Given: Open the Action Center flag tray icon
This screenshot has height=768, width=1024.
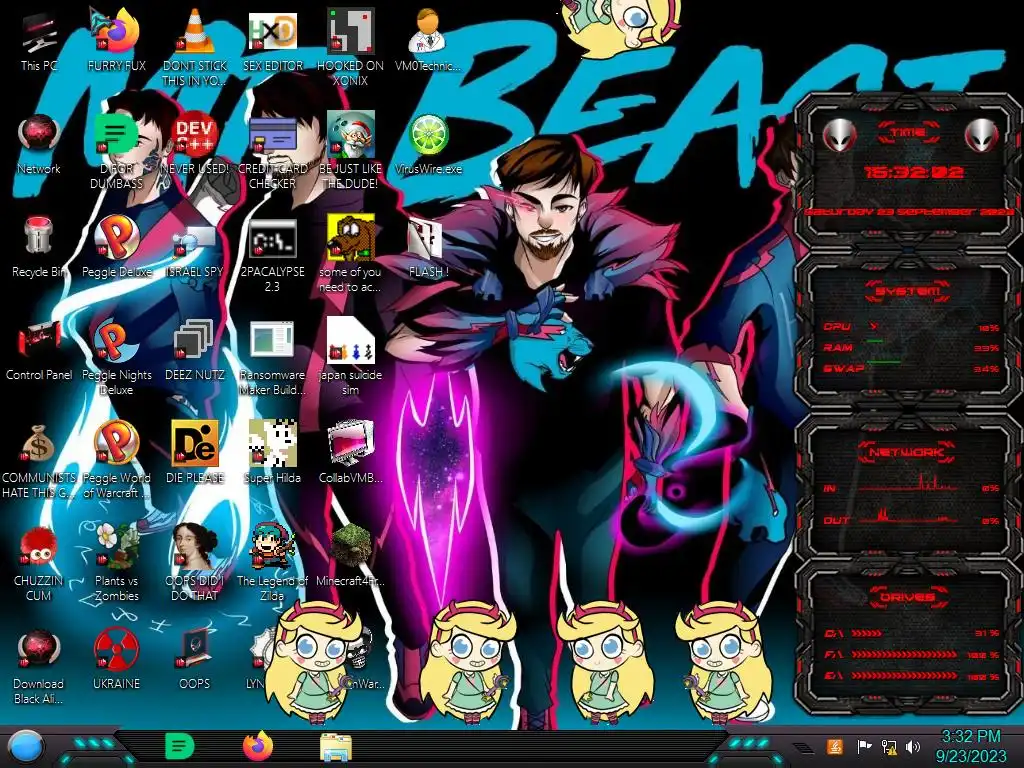Looking at the screenshot, I should 864,746.
